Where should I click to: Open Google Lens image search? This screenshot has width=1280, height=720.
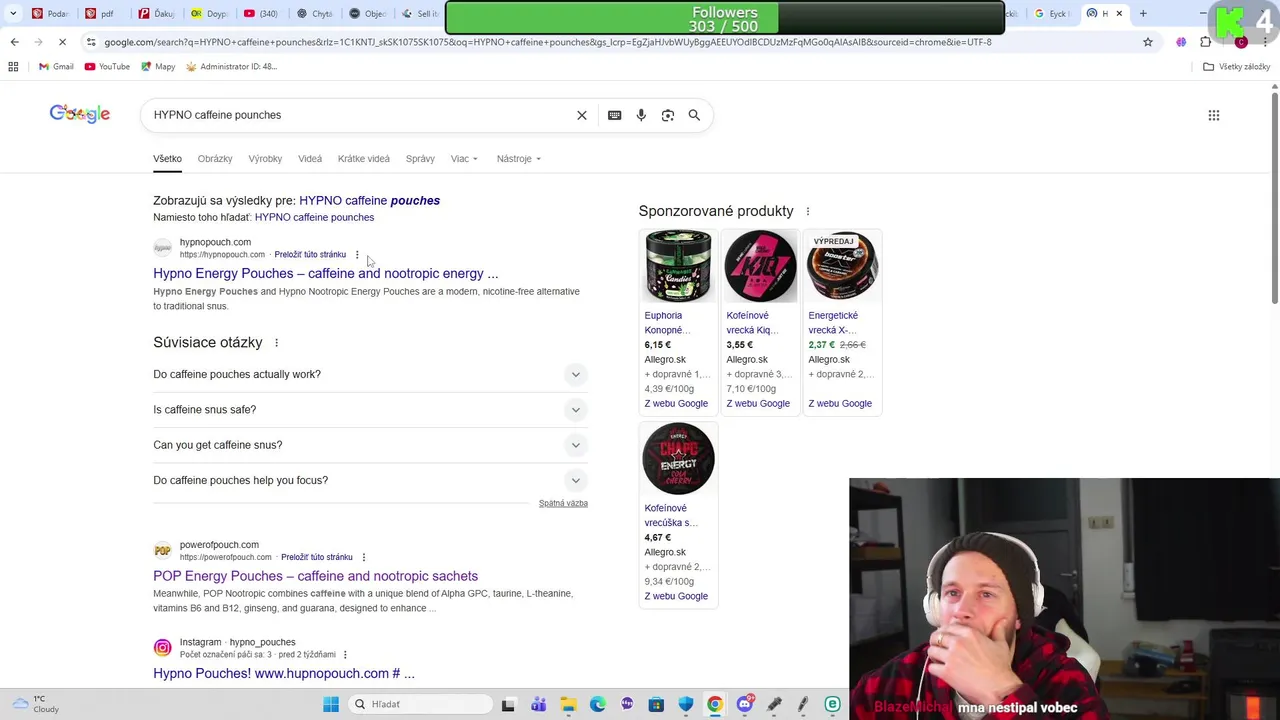tap(668, 115)
